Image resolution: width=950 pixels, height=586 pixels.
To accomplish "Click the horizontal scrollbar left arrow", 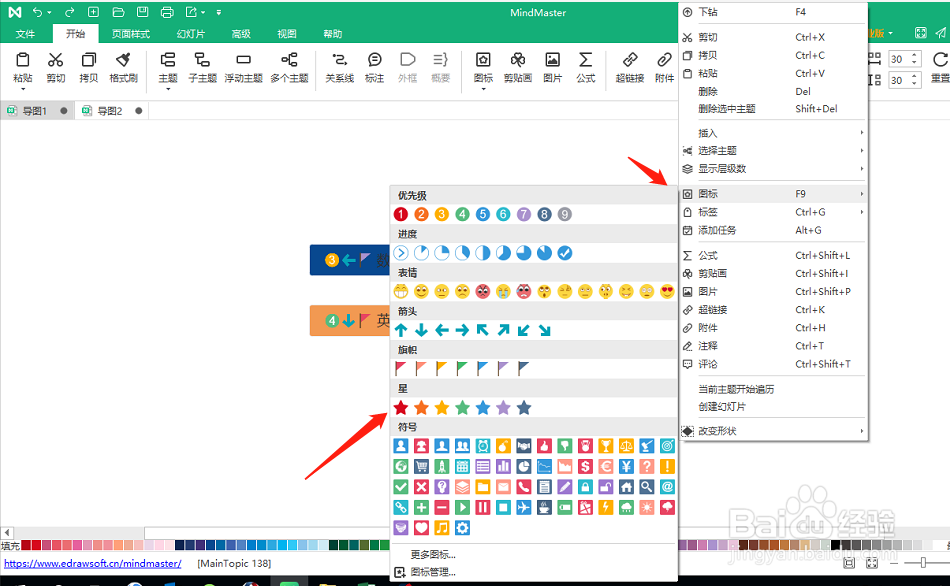I will 7,533.
